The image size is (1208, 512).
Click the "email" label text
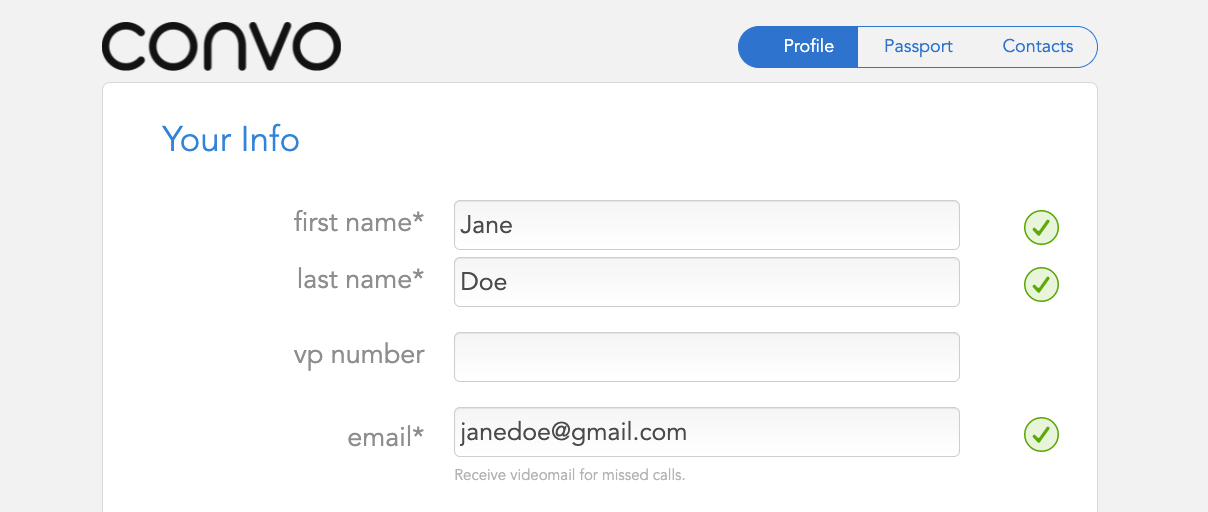point(379,437)
